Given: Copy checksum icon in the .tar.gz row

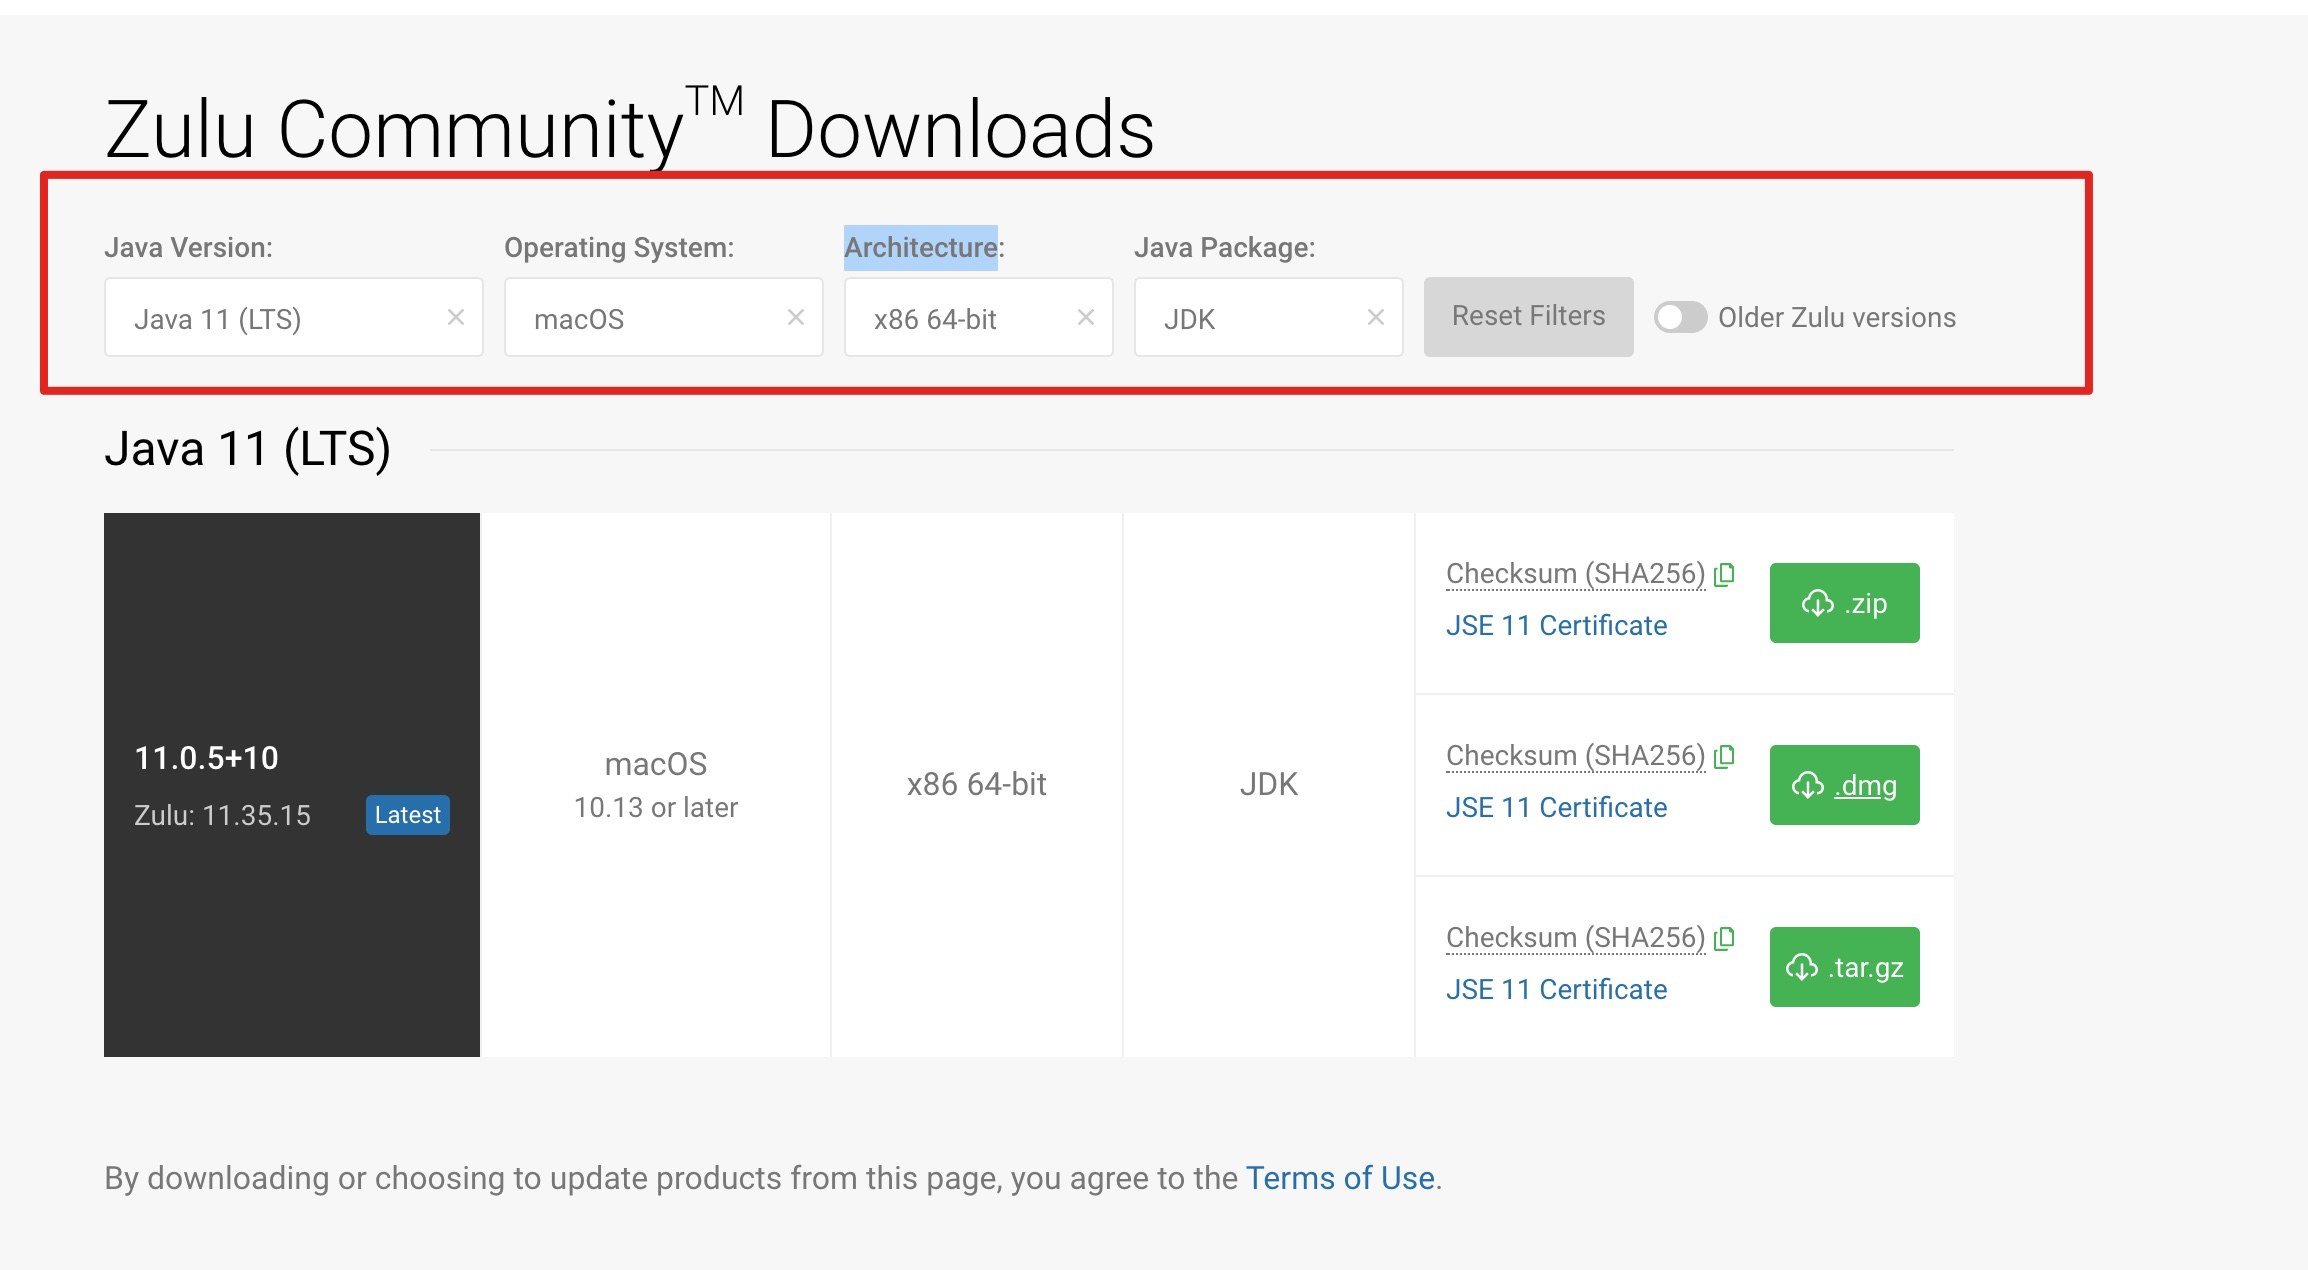Looking at the screenshot, I should [1724, 938].
